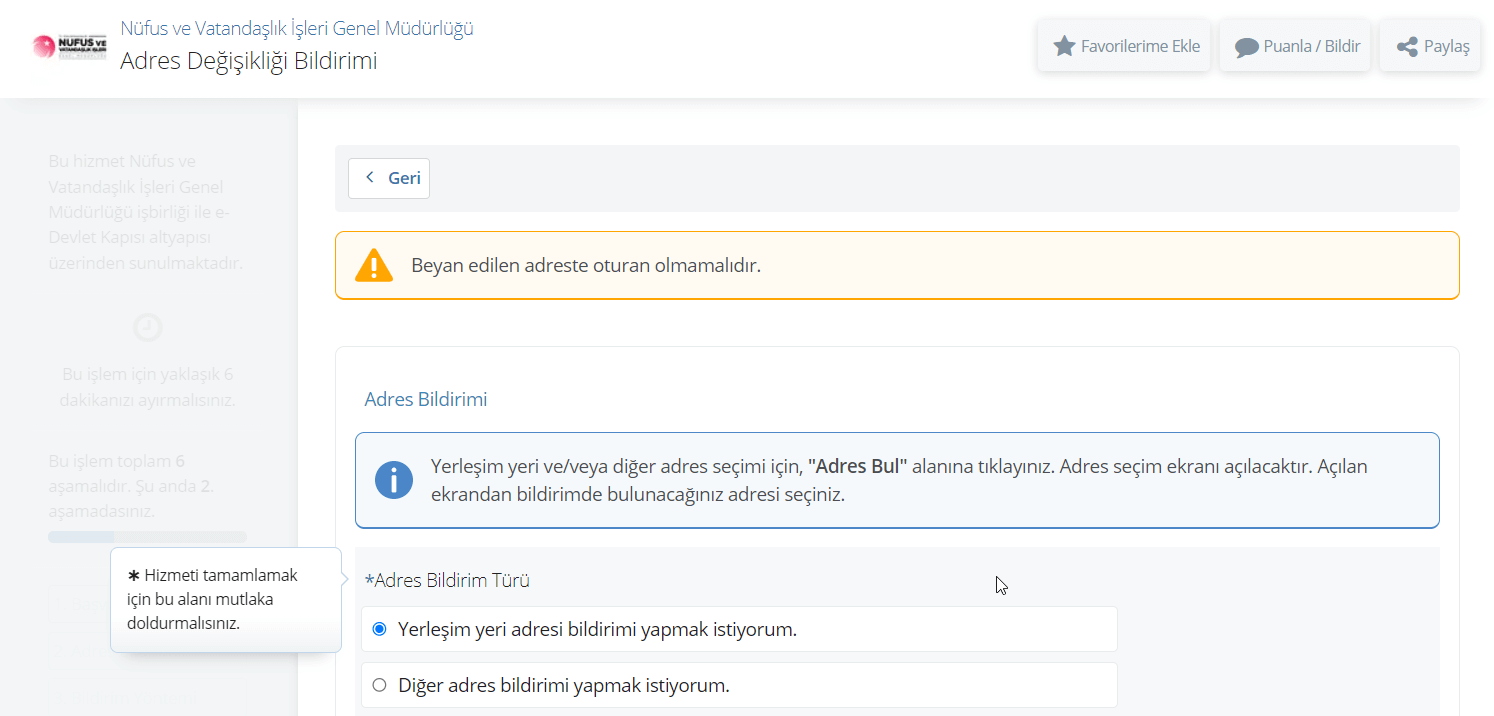
Task: Click the orange warning triangle icon
Action: [374, 266]
